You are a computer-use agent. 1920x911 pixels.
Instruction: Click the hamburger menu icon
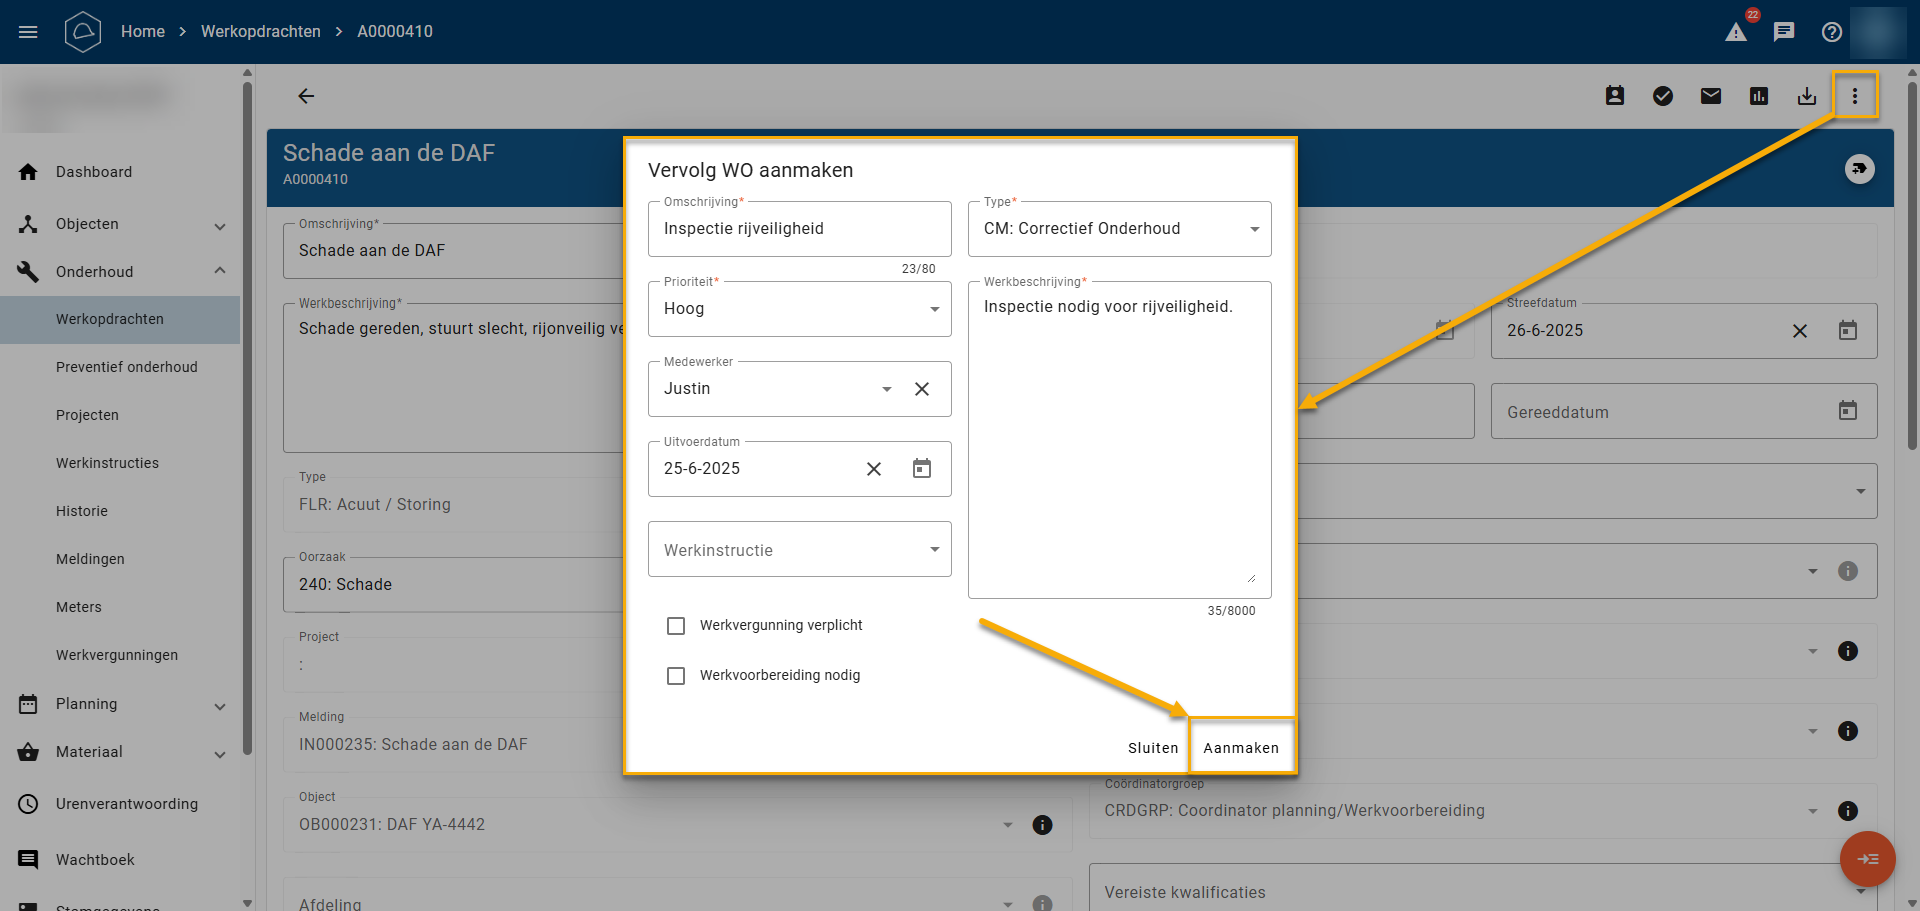pyautogui.click(x=28, y=32)
